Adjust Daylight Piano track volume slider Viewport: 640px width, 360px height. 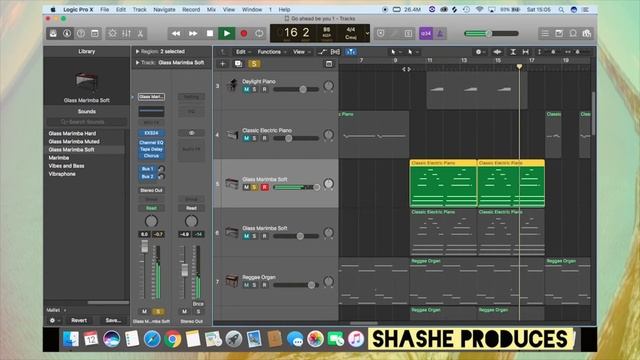coord(296,89)
